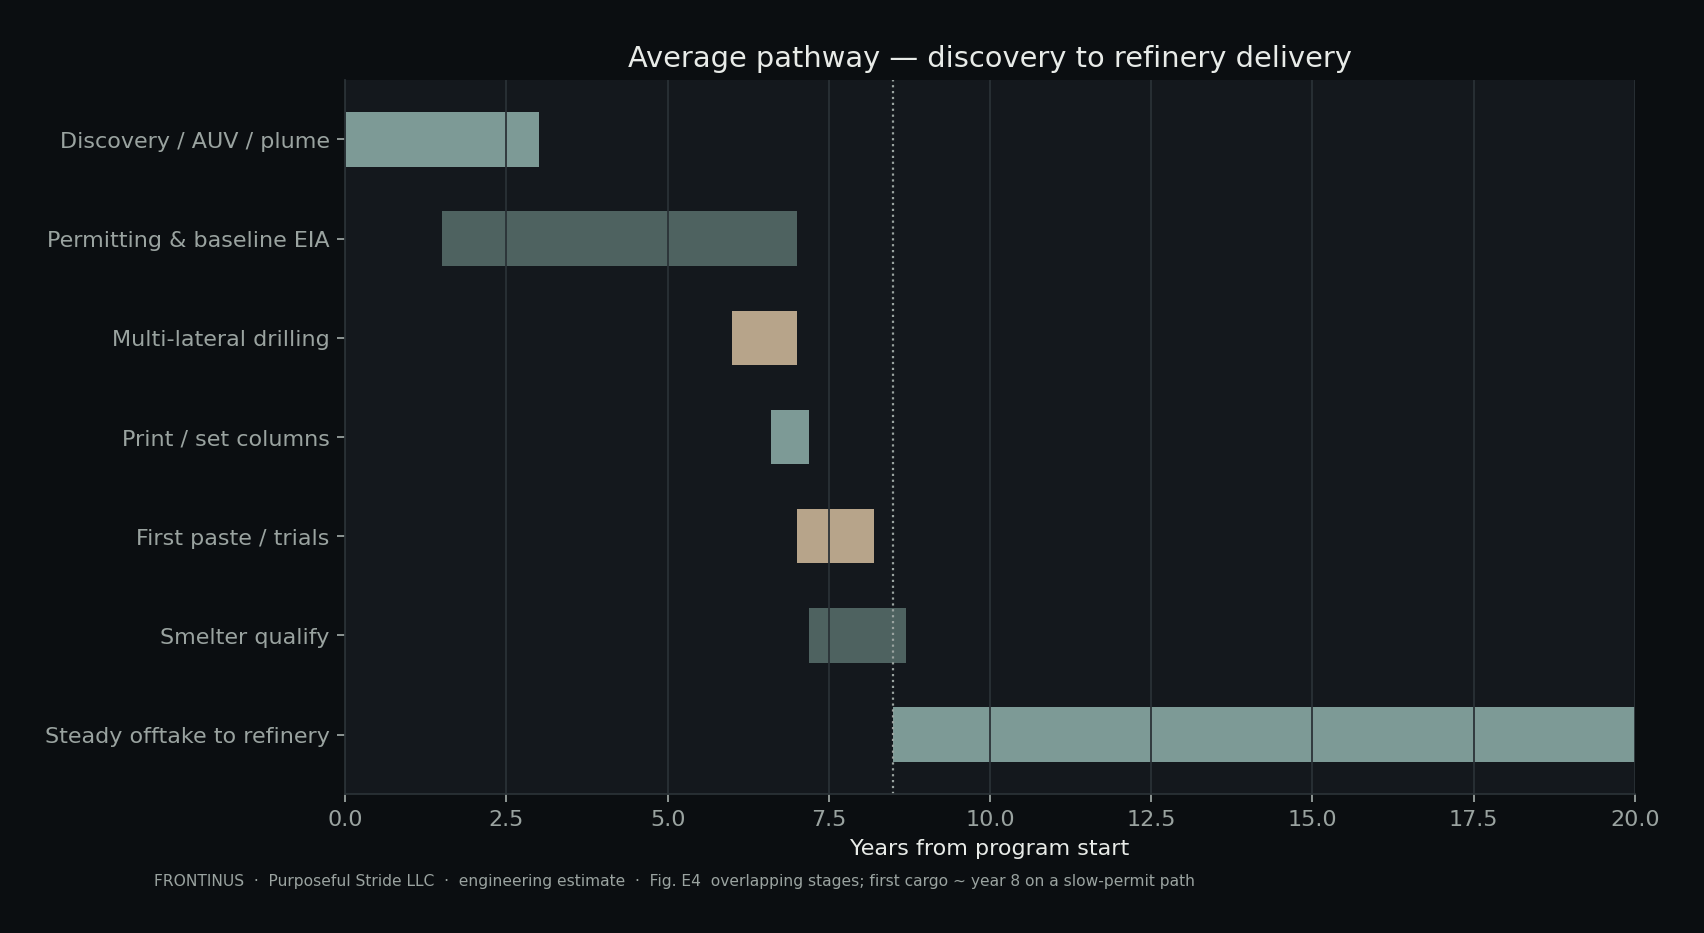The image size is (1704, 933).
Task: Click the x-axis tick label 17.5
Action: [x=1473, y=819]
